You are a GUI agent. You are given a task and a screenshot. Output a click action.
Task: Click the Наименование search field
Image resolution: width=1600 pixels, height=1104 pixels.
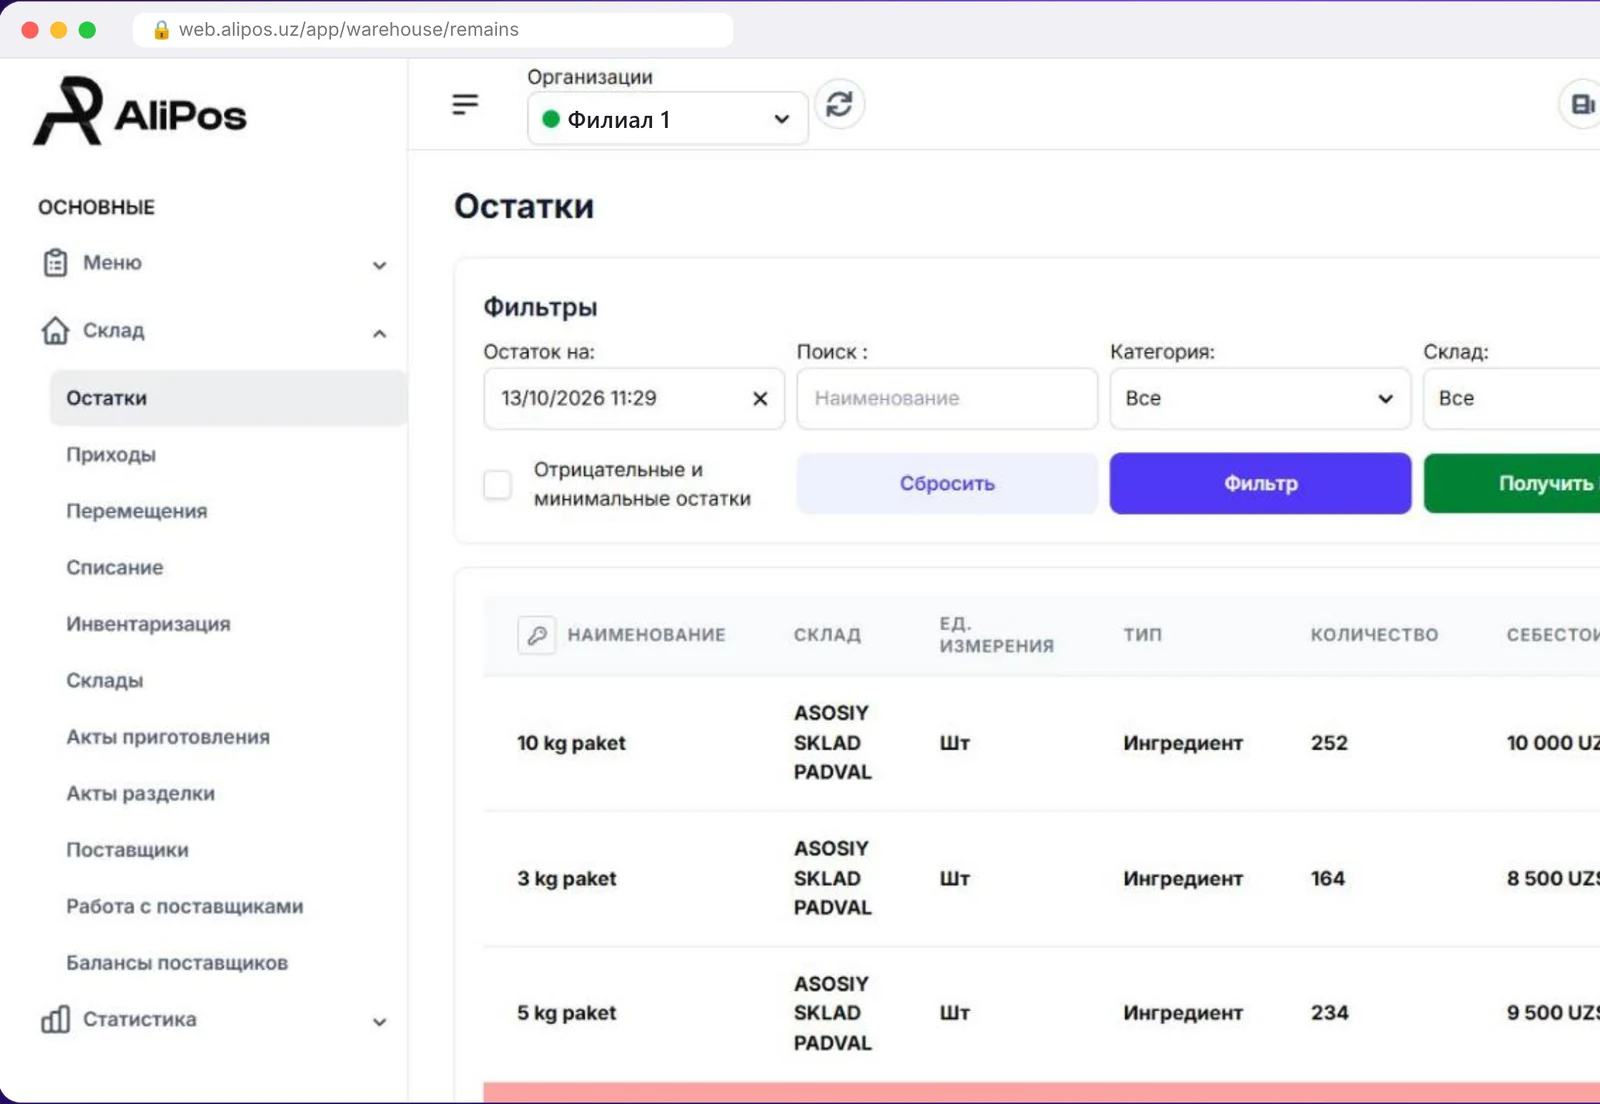click(947, 399)
